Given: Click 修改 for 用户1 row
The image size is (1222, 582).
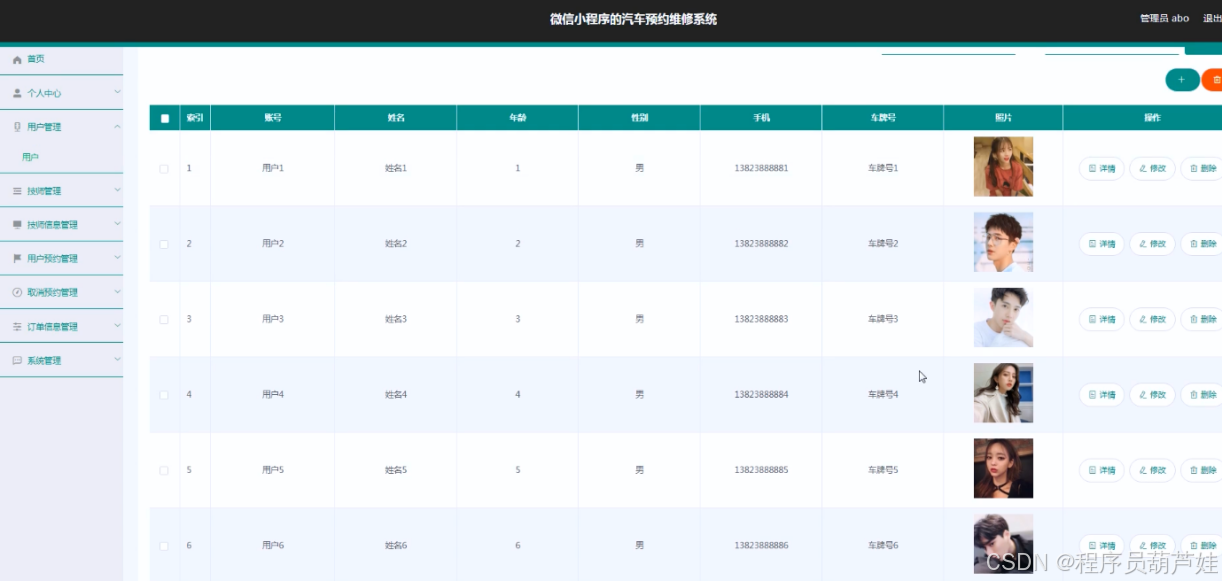Looking at the screenshot, I should (x=1152, y=169).
